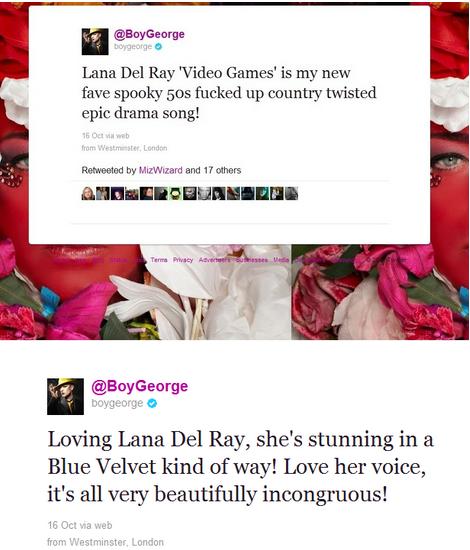Screen dimensions: 470x550
Task: Click the verified badge in the lower tweet
Action: point(152,404)
